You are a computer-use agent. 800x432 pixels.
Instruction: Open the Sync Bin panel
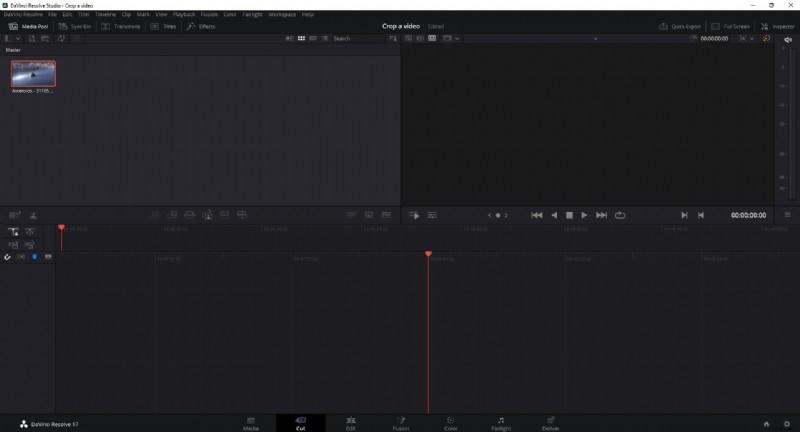[x=74, y=26]
